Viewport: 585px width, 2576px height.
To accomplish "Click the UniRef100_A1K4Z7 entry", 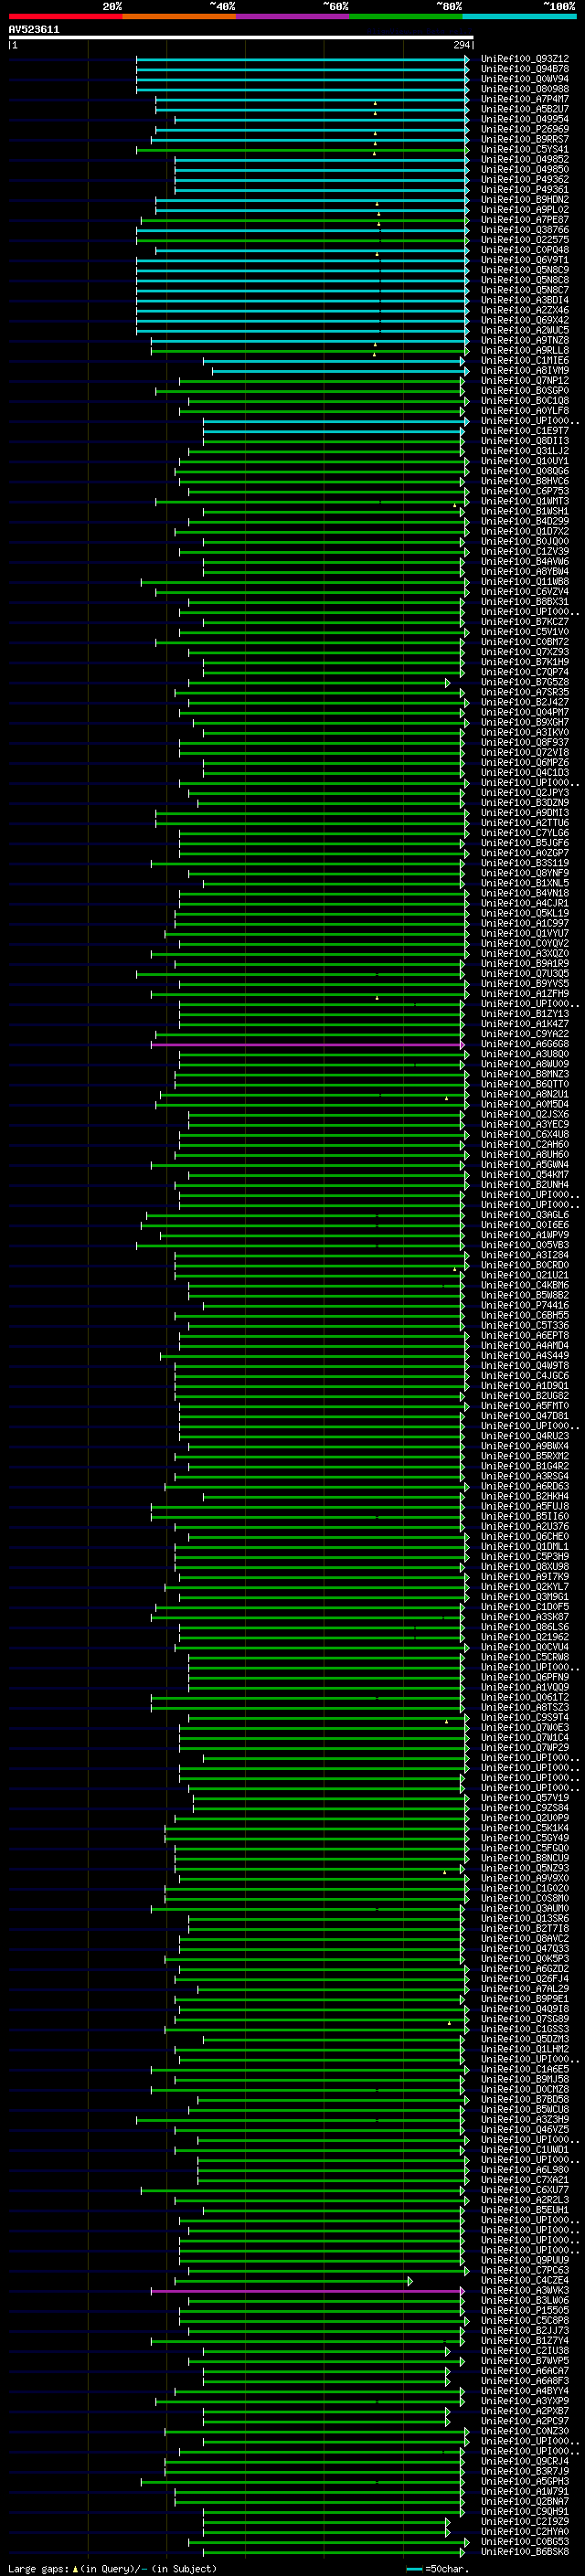I will pyautogui.click(x=525, y=1024).
